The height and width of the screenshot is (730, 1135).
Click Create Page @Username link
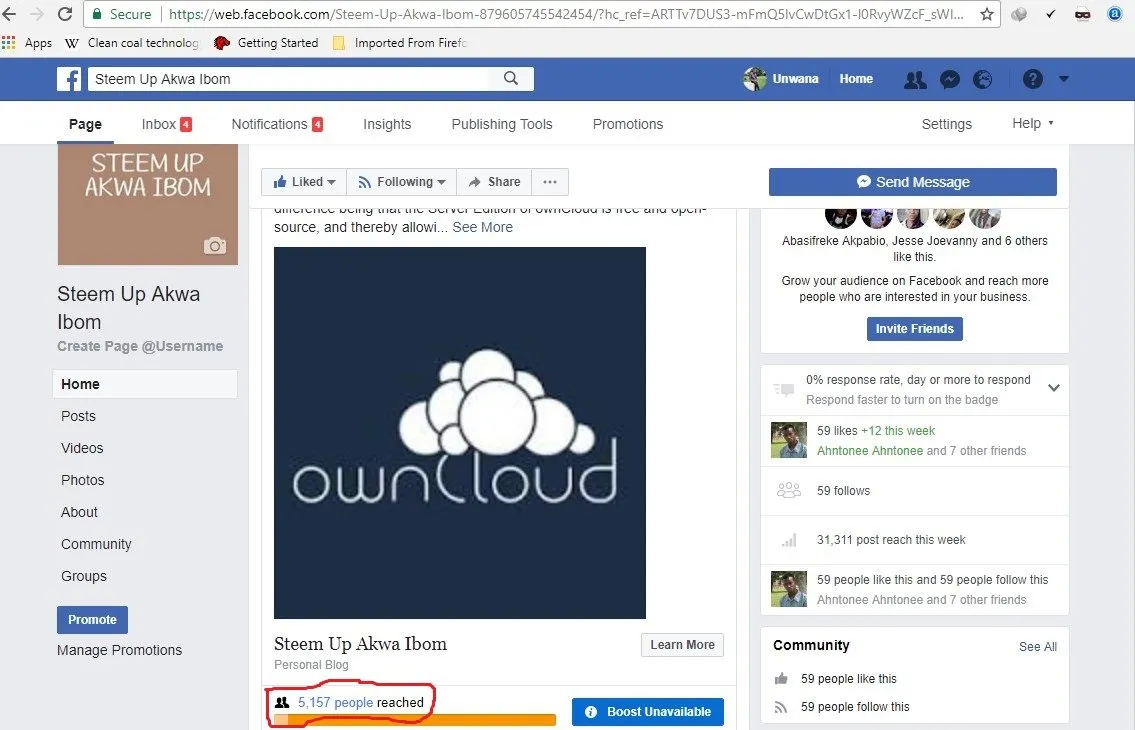[140, 346]
